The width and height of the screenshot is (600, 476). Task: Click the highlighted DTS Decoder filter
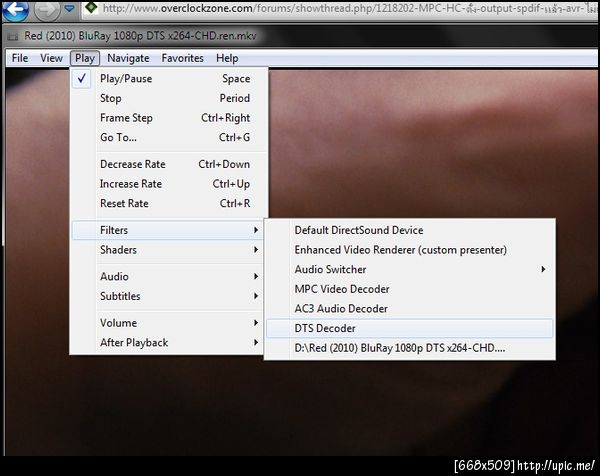pyautogui.click(x=409, y=328)
